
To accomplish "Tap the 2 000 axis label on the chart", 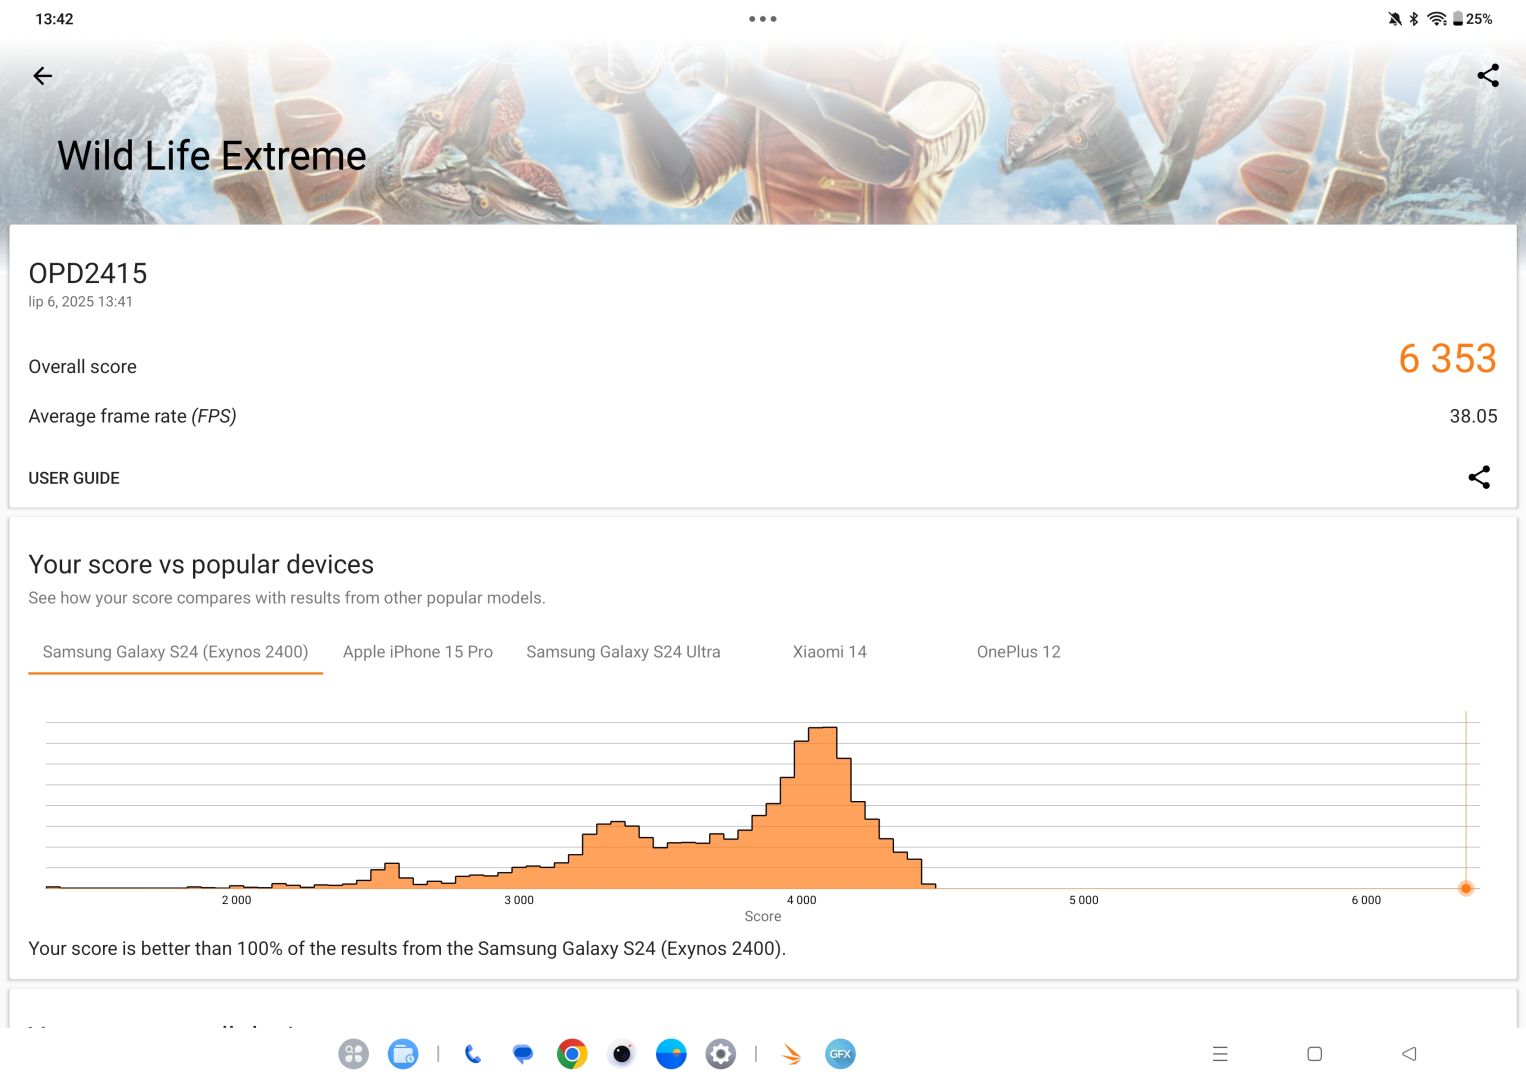I will pos(236,900).
